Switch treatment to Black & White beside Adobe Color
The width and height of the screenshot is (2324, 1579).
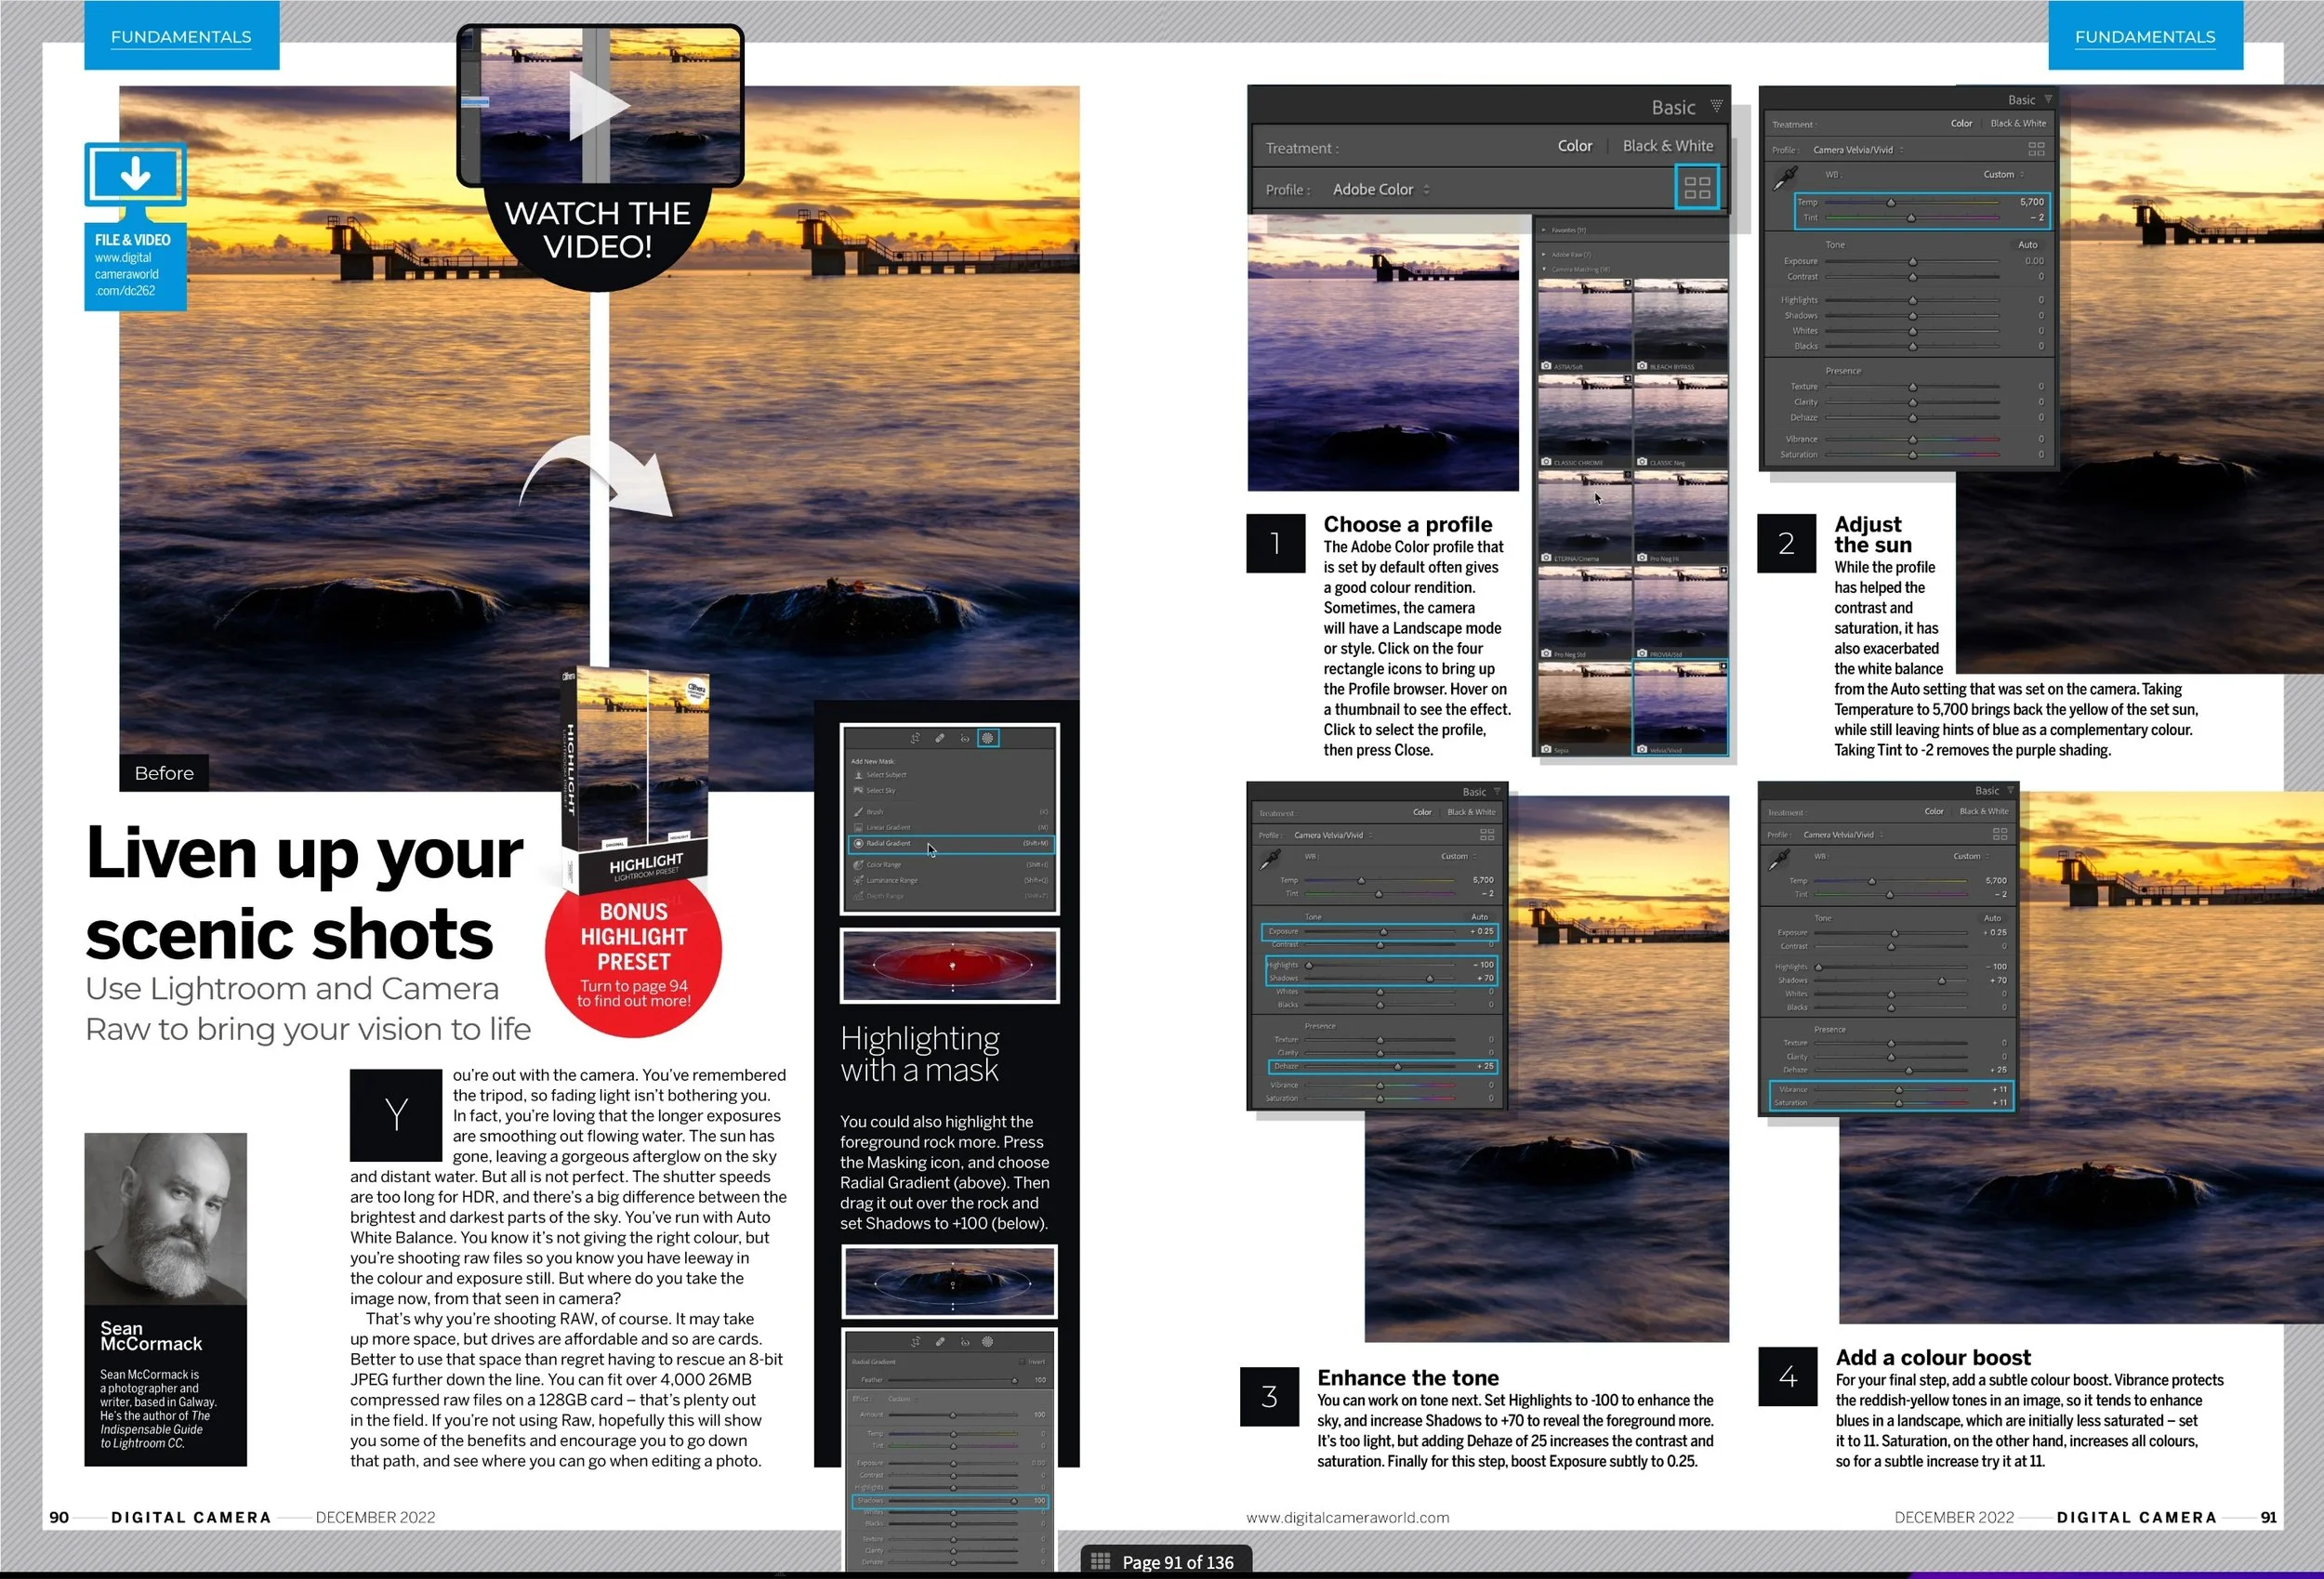(1667, 146)
